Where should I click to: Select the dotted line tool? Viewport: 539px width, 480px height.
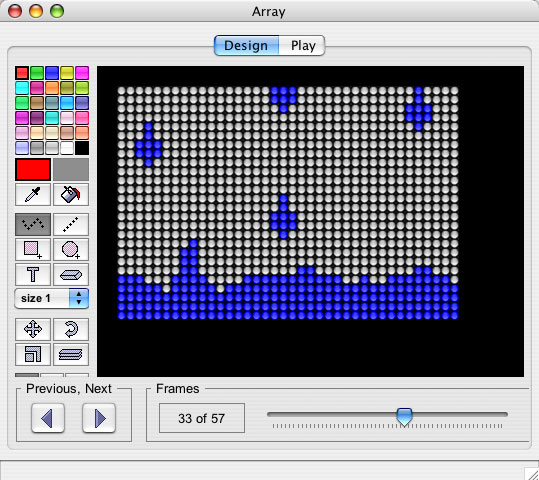coord(71,224)
